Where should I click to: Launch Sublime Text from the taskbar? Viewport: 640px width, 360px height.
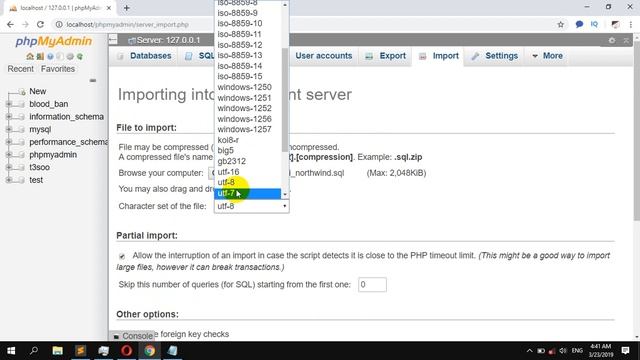pos(80,351)
